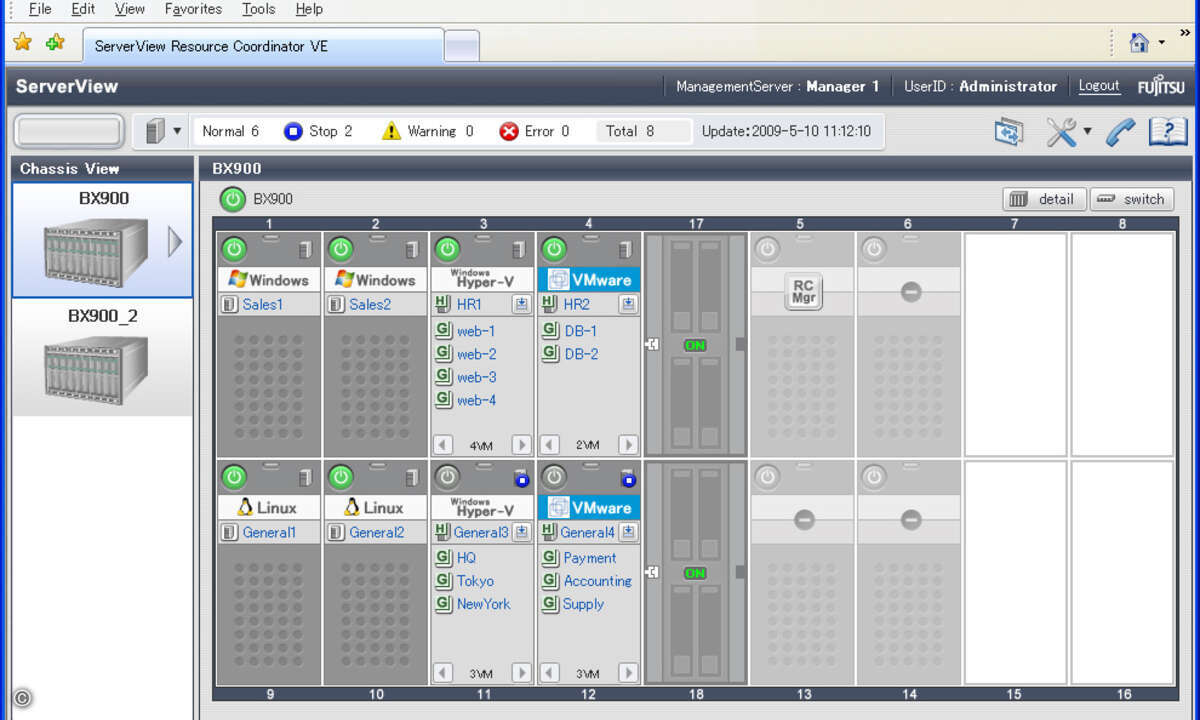The image size is (1200, 720).
Task: Toggle the BX900 chassis power button
Action: point(233,199)
